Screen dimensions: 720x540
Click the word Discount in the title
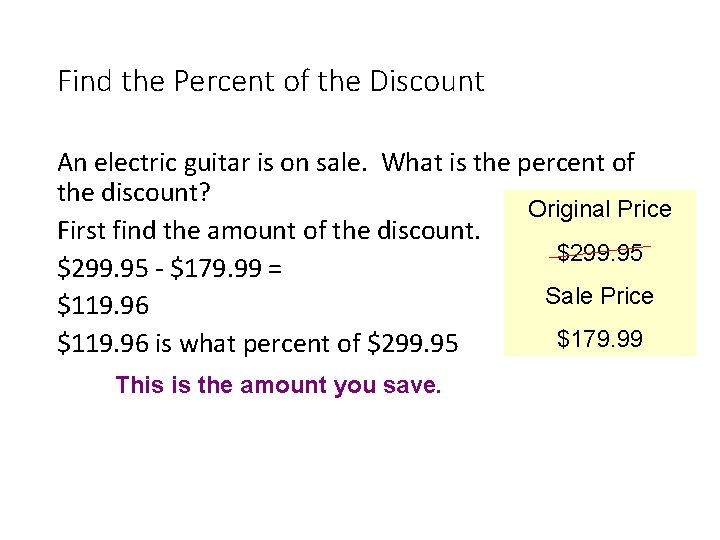coord(427,81)
